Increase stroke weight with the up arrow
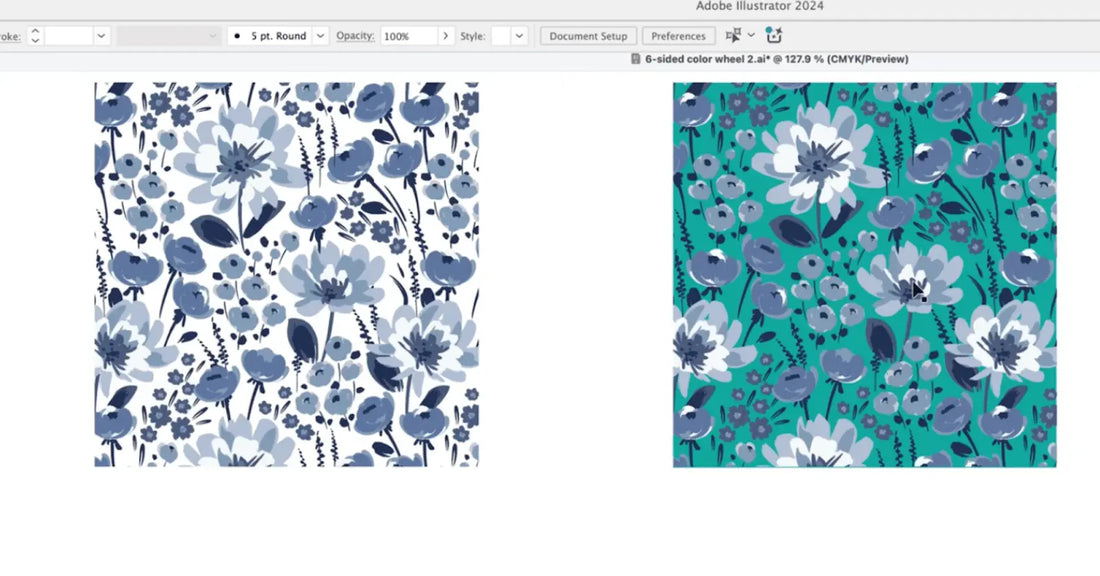Screen dimensions: 1100x576 (x=35, y=31)
